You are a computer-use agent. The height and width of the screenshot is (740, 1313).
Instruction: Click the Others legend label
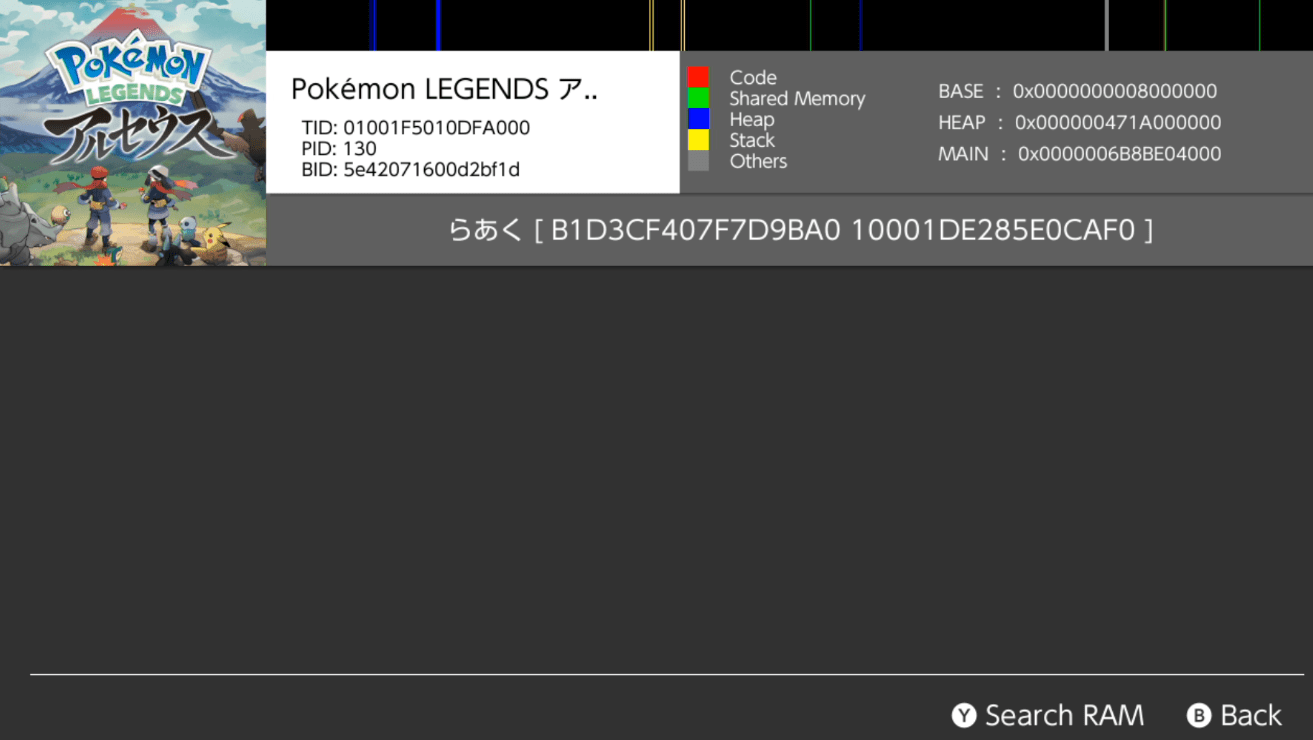(x=758, y=161)
